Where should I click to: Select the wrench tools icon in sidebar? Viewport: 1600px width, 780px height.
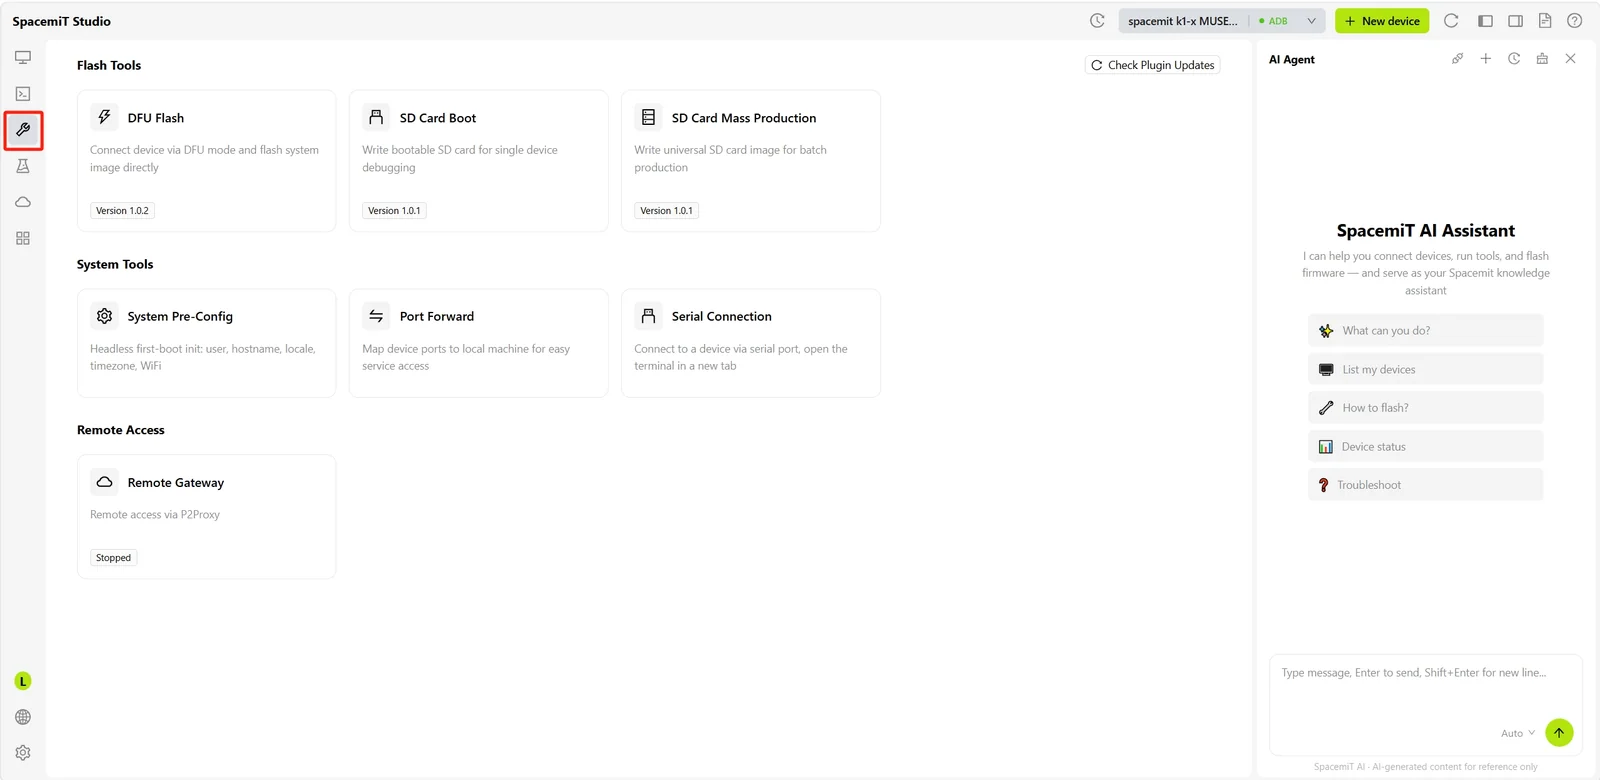(23, 130)
